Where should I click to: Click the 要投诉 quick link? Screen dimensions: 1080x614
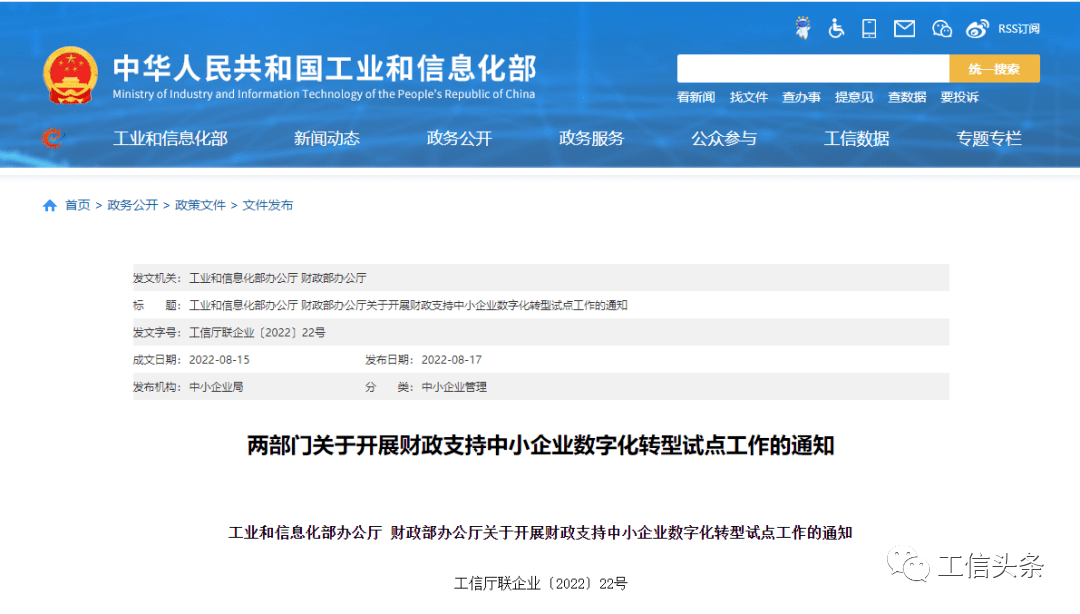(x=959, y=97)
